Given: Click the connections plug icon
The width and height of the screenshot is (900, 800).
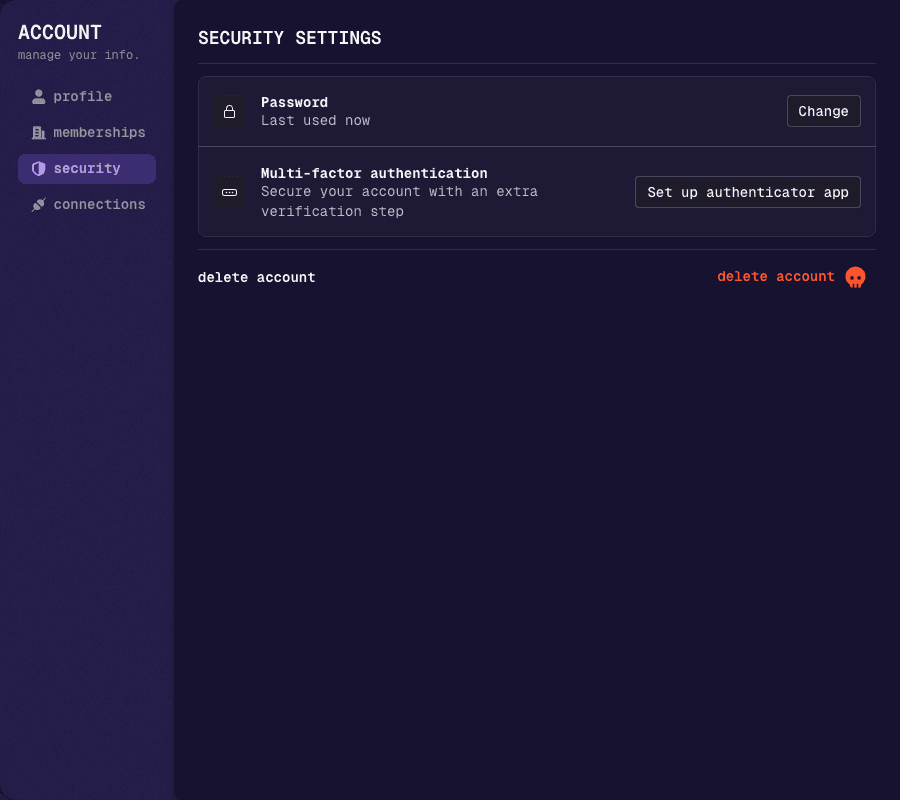Looking at the screenshot, I should 38,204.
